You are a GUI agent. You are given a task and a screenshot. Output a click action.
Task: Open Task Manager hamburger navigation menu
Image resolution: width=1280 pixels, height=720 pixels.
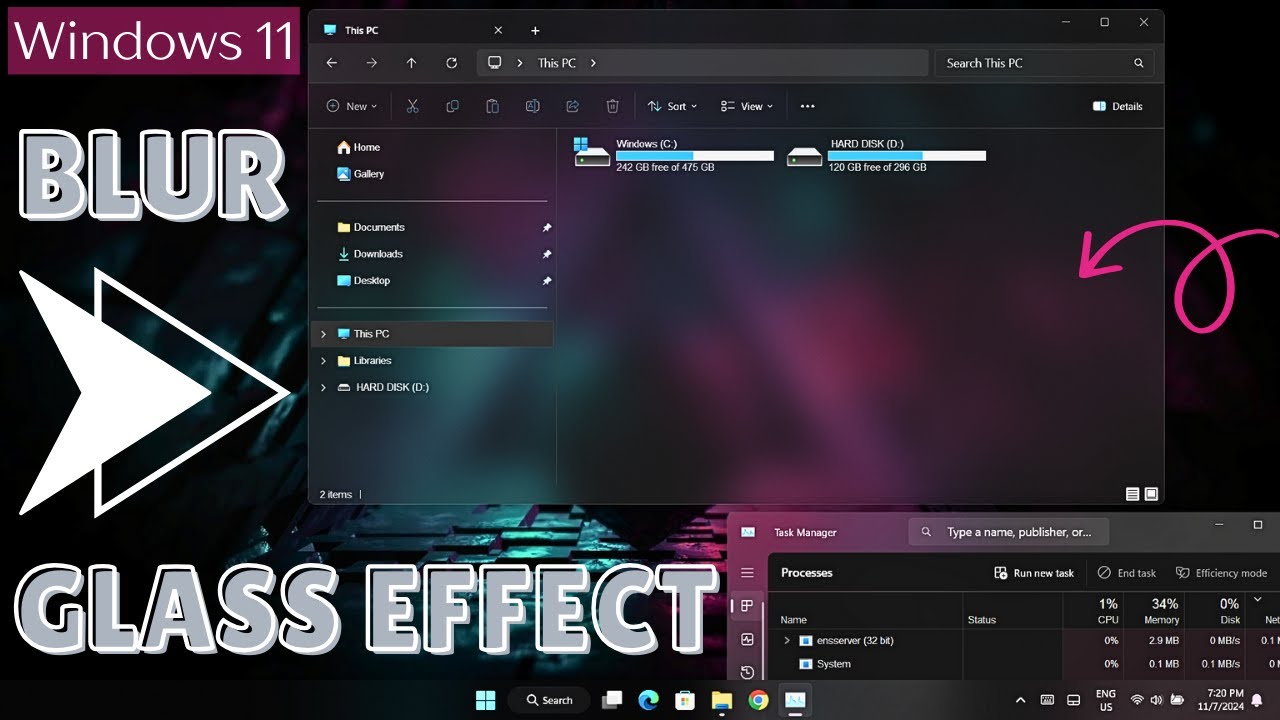pyautogui.click(x=747, y=573)
